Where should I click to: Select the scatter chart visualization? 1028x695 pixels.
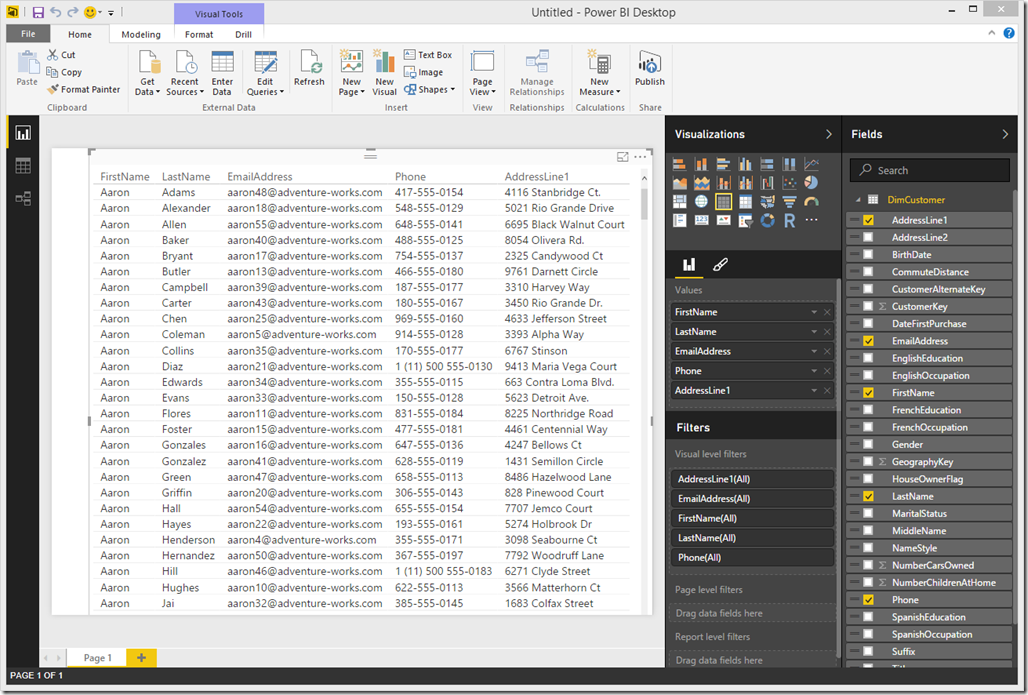point(789,183)
